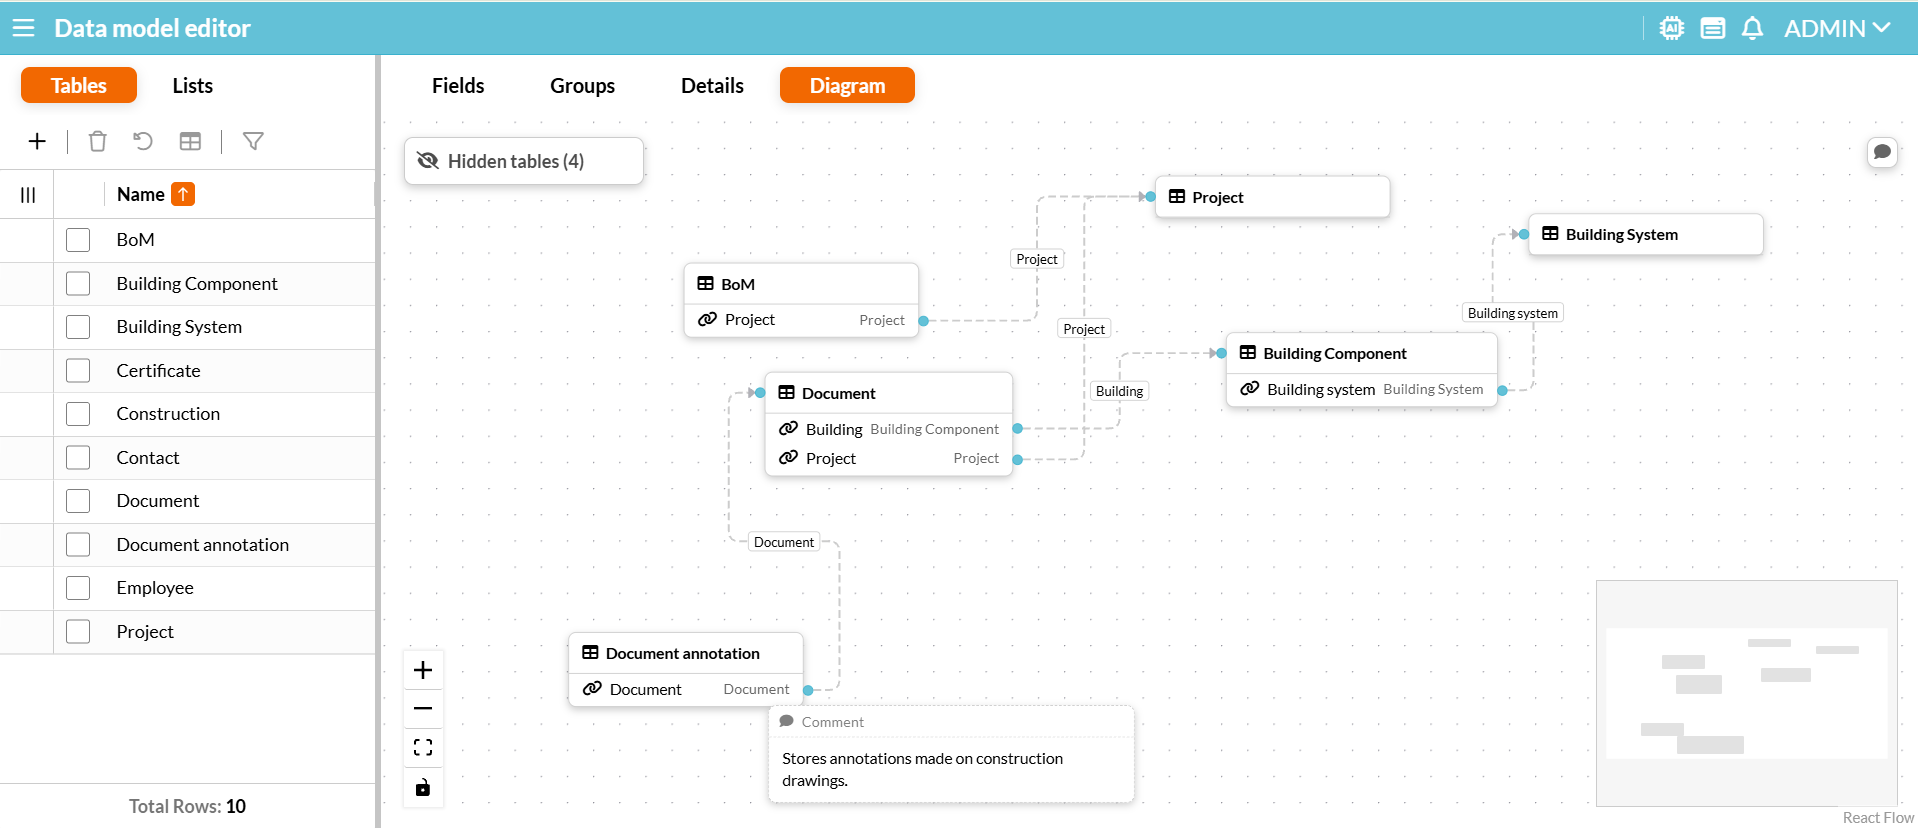This screenshot has height=828, width=1918.
Task: Click the Building System diagram node
Action: 1646,234
